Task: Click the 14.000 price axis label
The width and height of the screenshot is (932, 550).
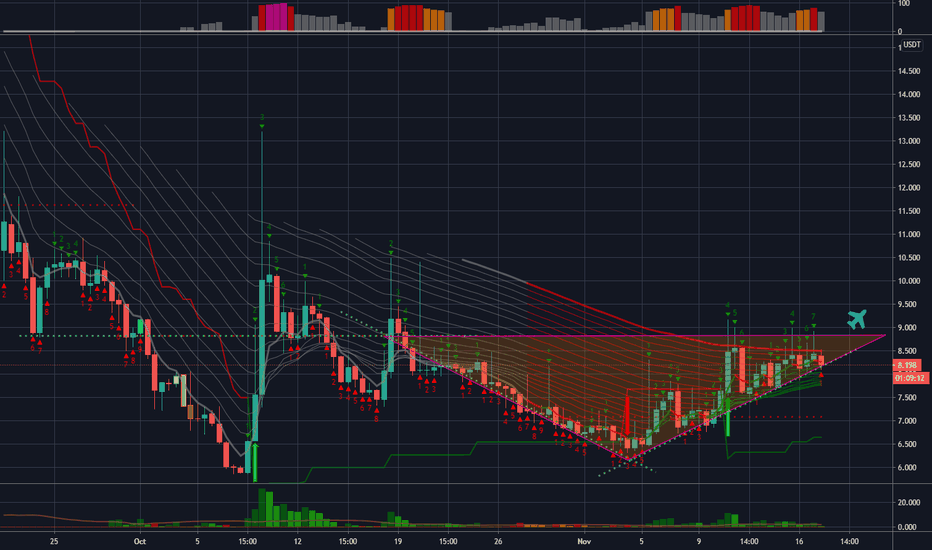Action: click(908, 95)
